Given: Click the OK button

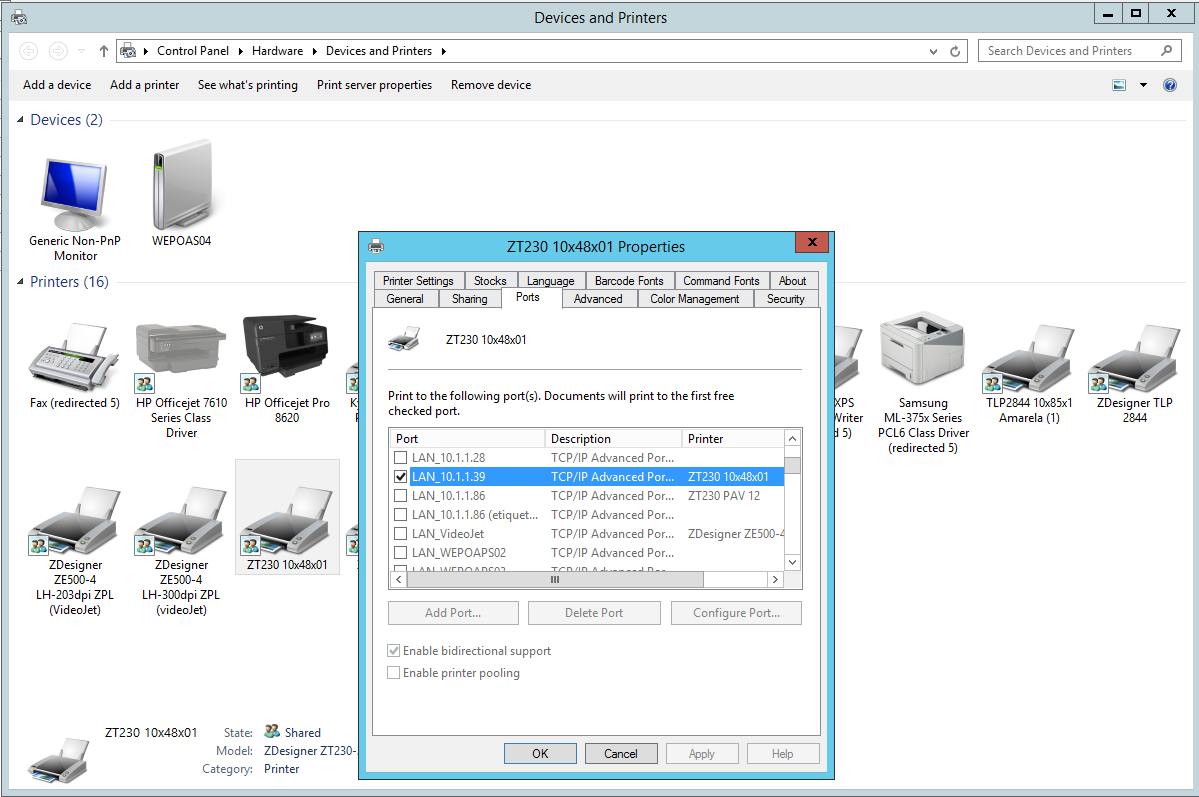Looking at the screenshot, I should click(540, 753).
